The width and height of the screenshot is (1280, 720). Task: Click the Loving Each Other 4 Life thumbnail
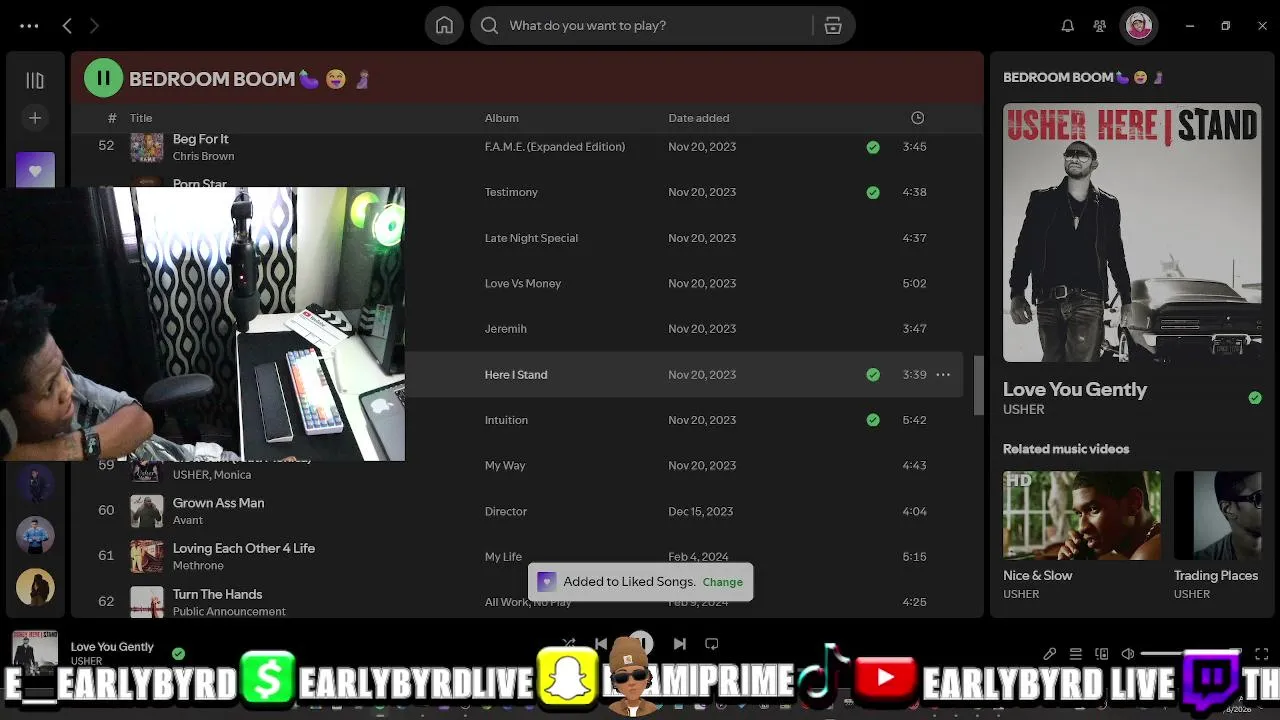click(x=147, y=557)
